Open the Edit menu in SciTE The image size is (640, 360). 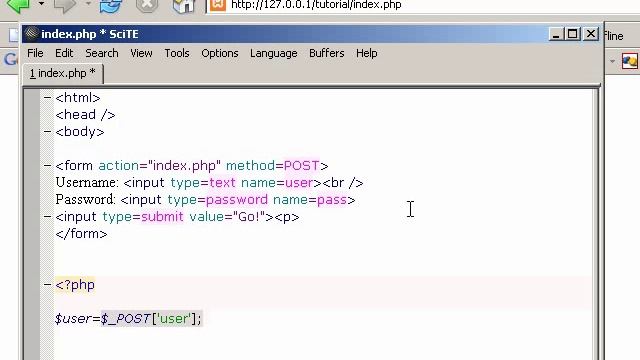(64, 53)
